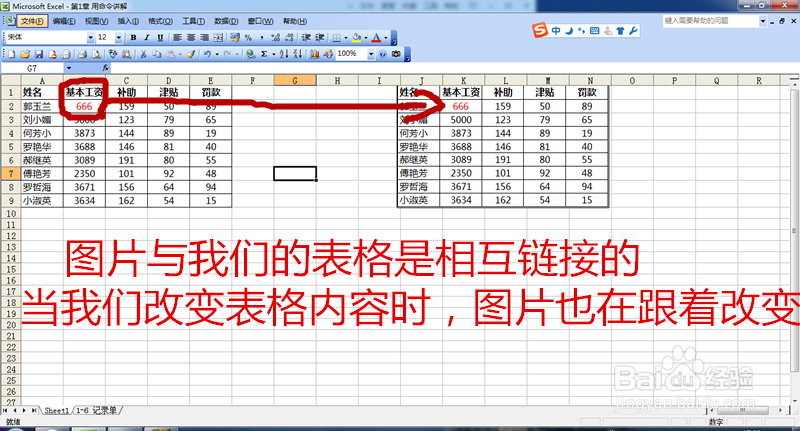This screenshot has height=431, width=800.
Task: Toggle Bold formatting button
Action: tap(133, 37)
